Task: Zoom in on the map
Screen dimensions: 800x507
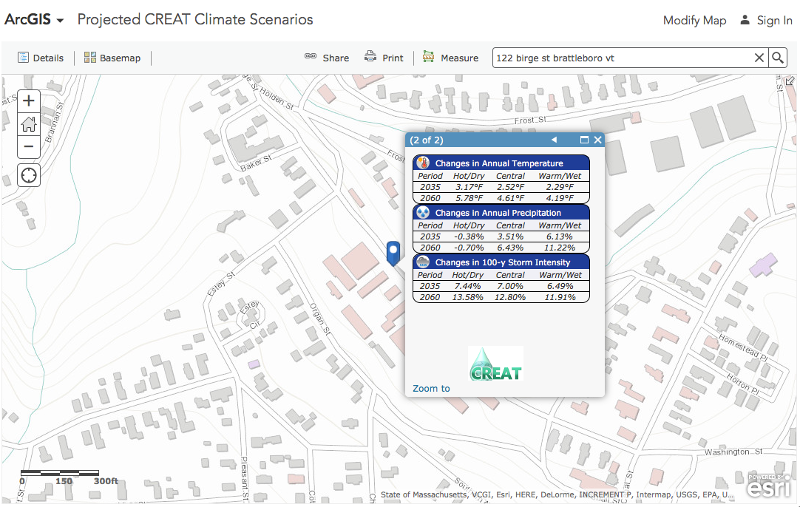Action: pyautogui.click(x=29, y=101)
